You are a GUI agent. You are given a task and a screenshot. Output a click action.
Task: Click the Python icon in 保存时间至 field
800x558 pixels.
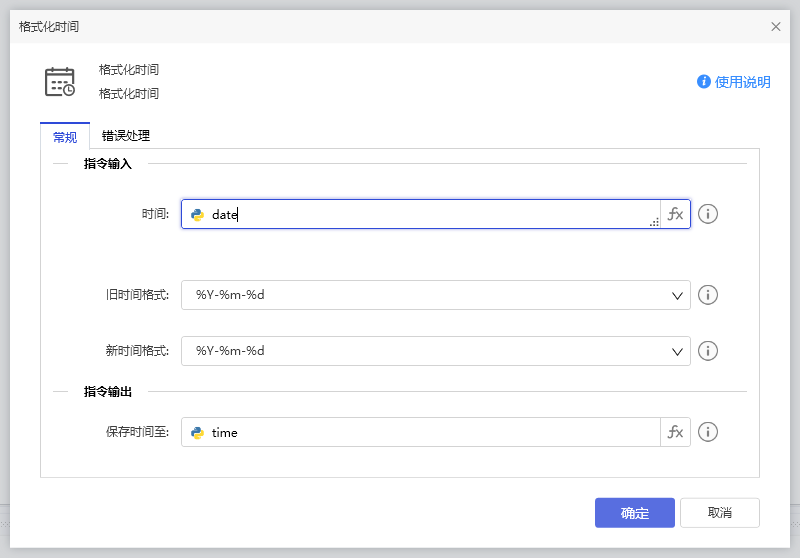click(198, 432)
